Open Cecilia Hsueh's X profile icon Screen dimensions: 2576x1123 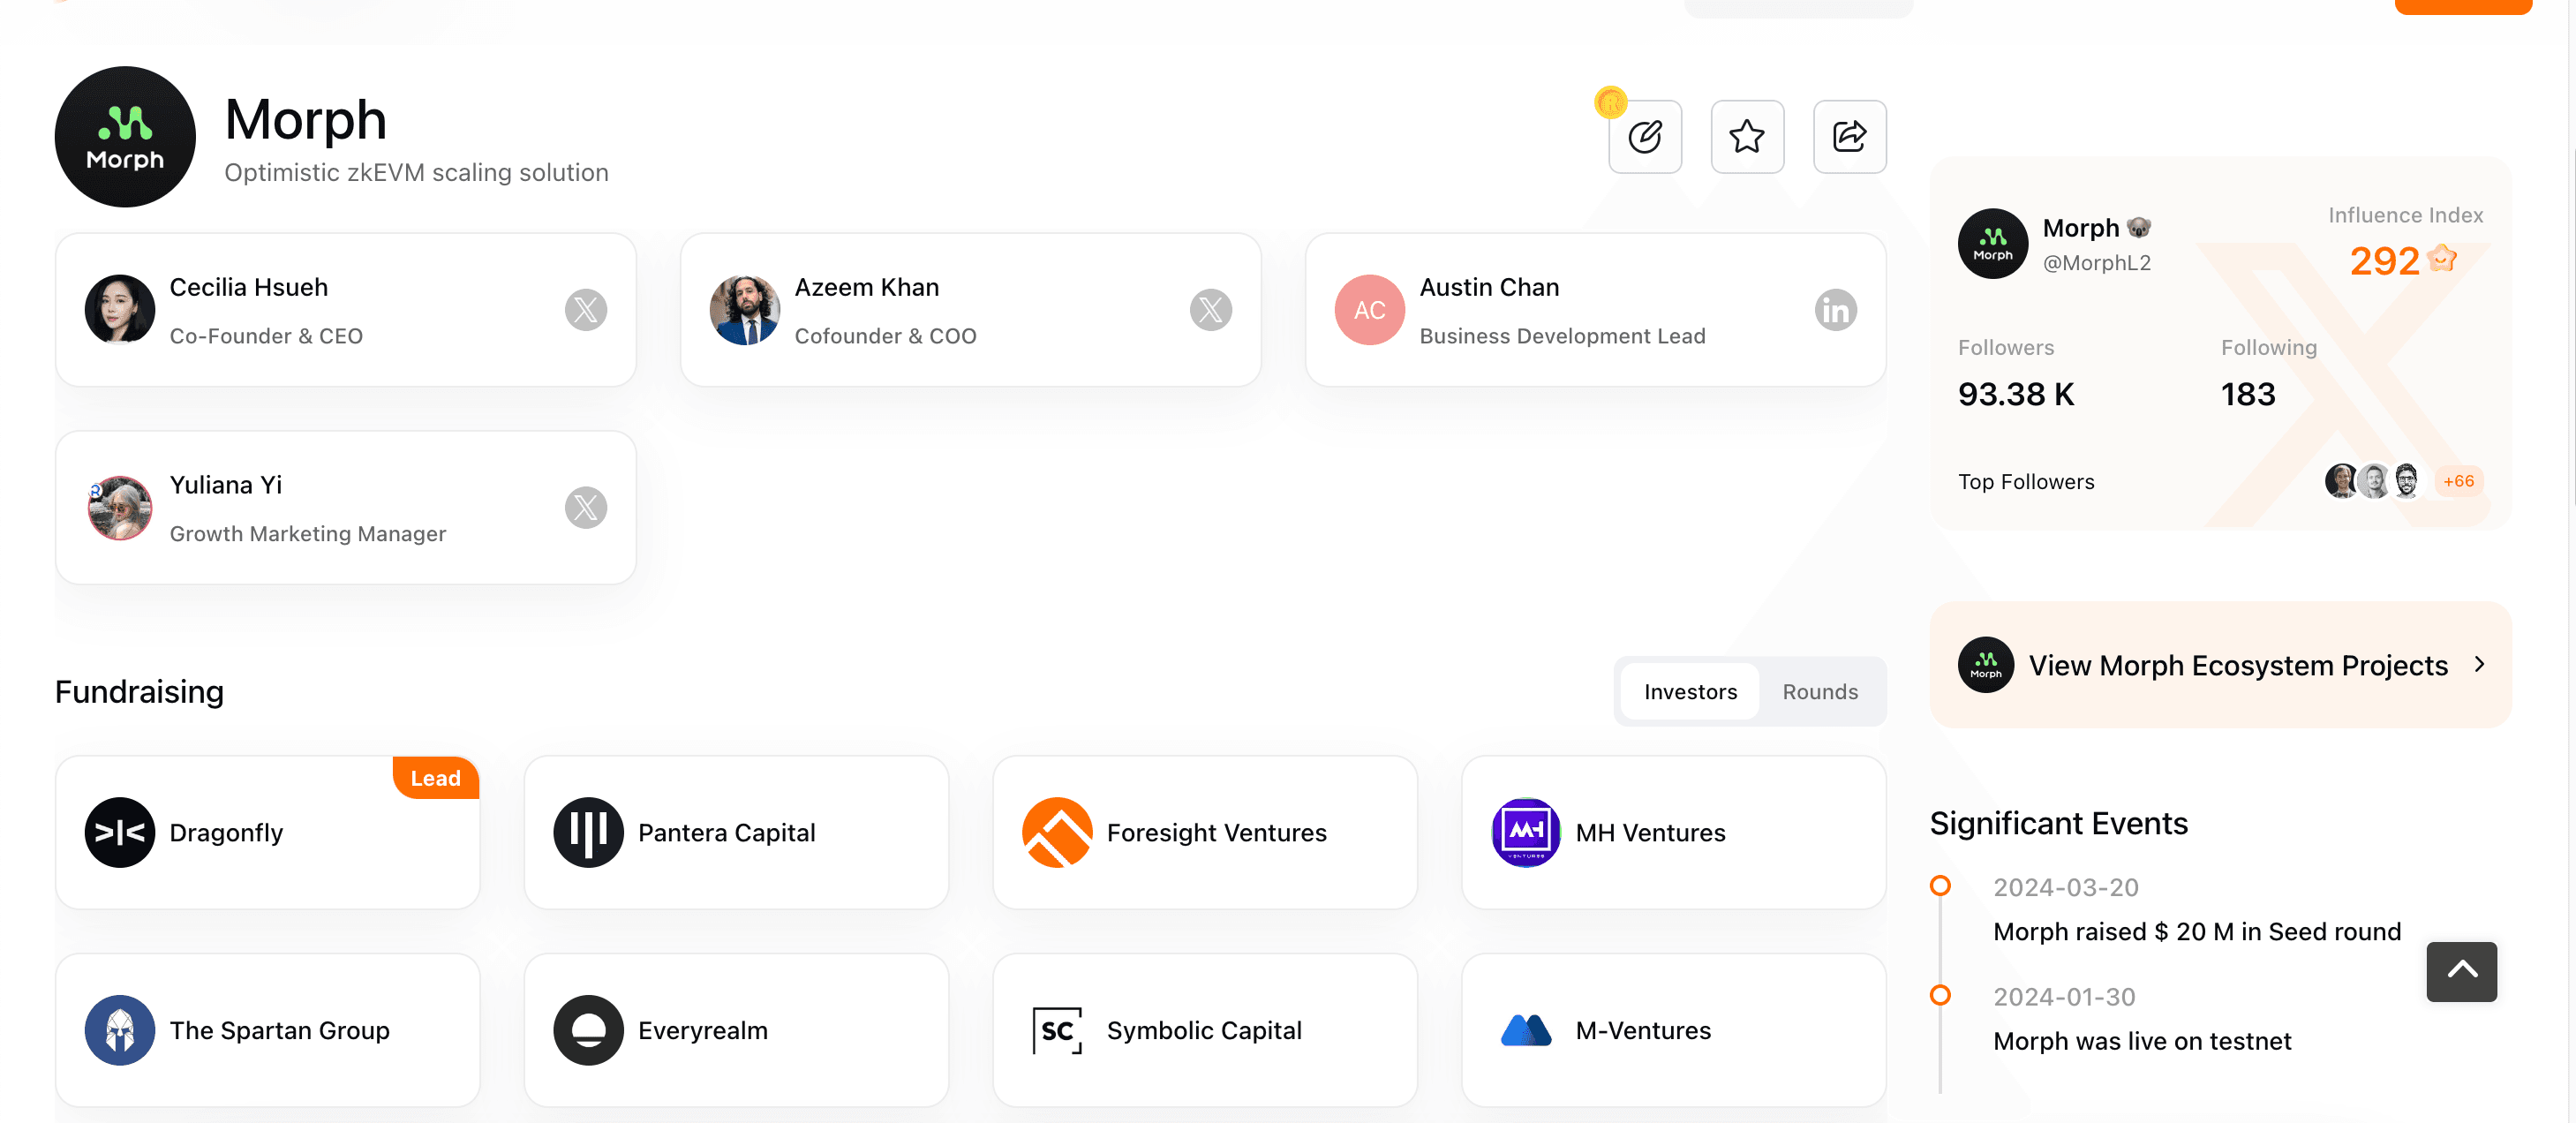coord(586,310)
